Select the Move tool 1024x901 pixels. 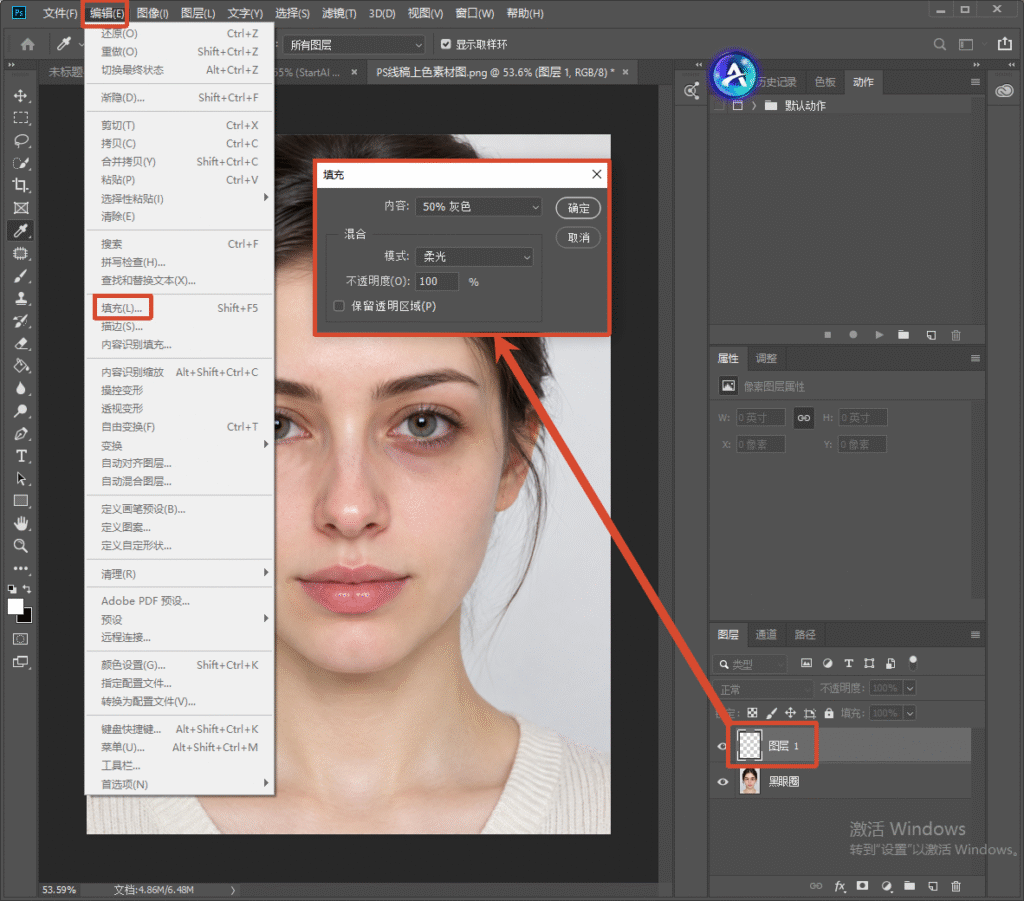pyautogui.click(x=21, y=95)
